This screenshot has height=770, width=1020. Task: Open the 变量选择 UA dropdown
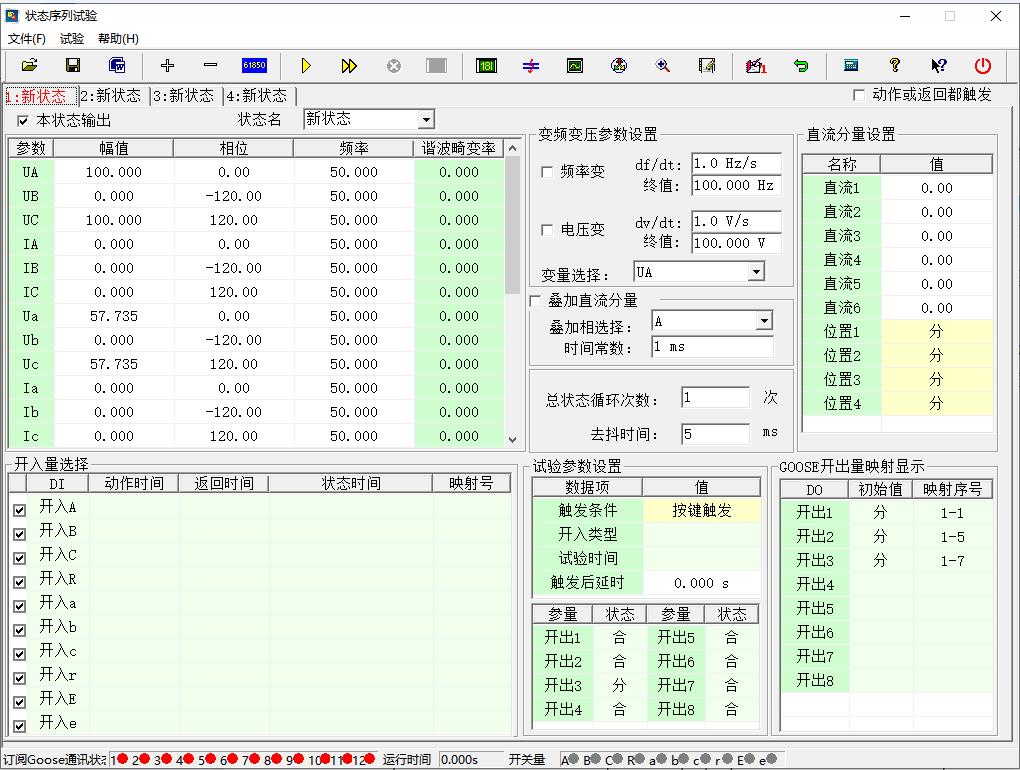coord(756,272)
